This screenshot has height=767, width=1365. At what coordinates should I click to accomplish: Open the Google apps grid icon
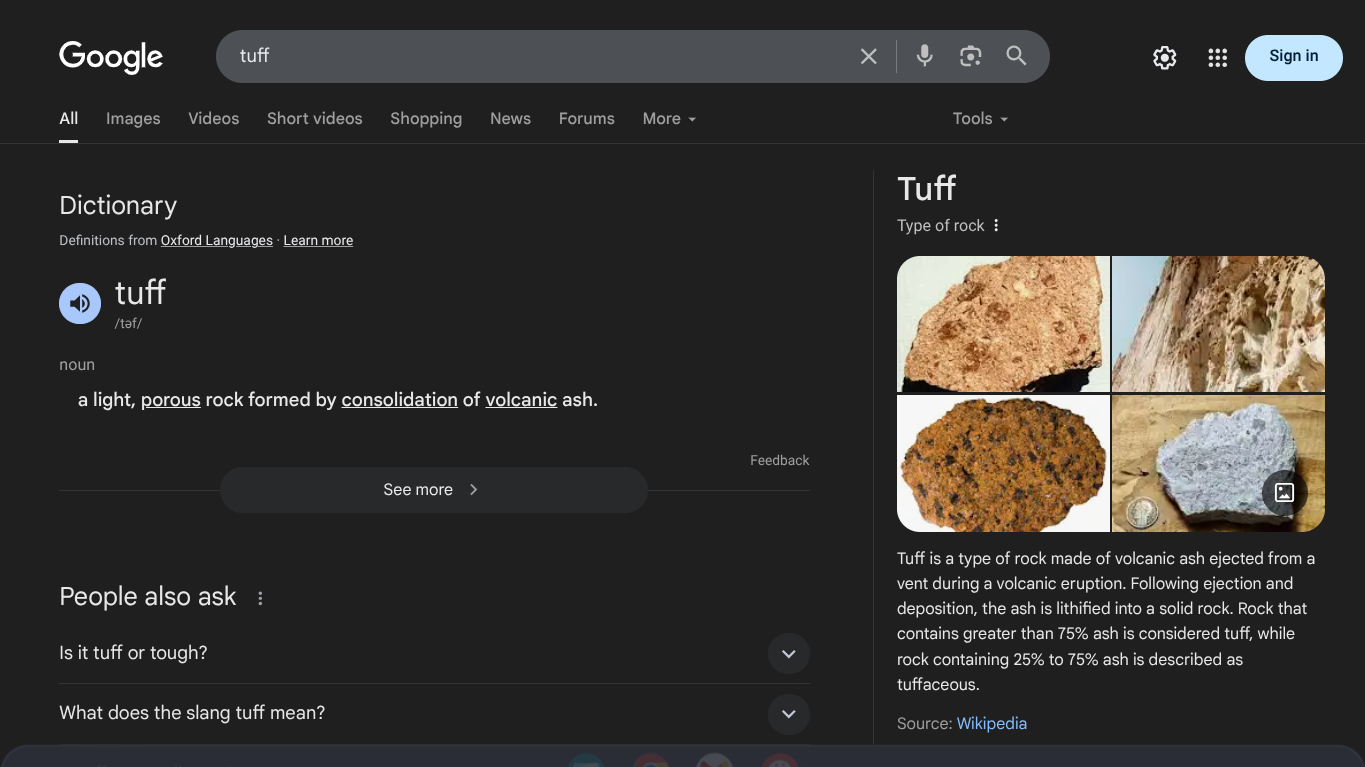click(x=1217, y=58)
